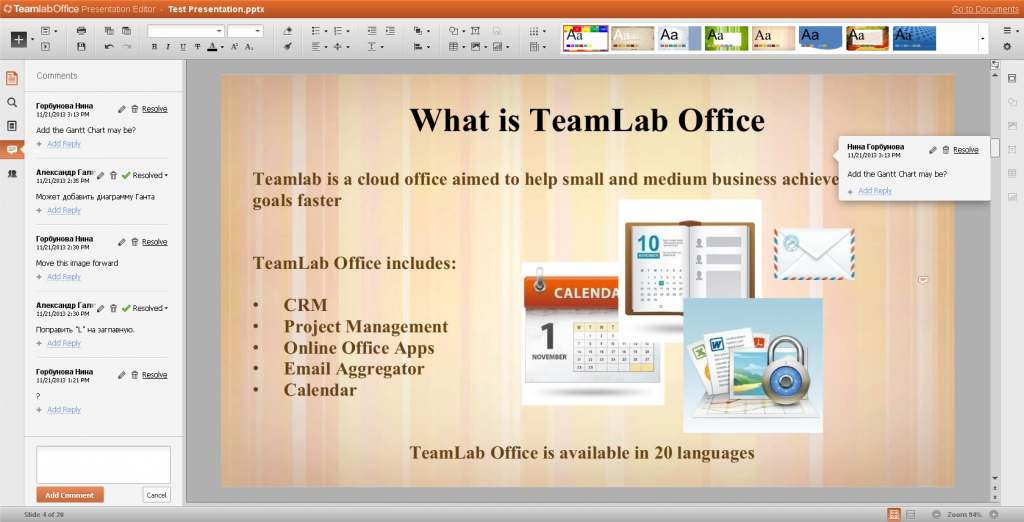Image resolution: width=1024 pixels, height=522 pixels.
Task: Toggle bold formatting
Action: click(x=154, y=47)
